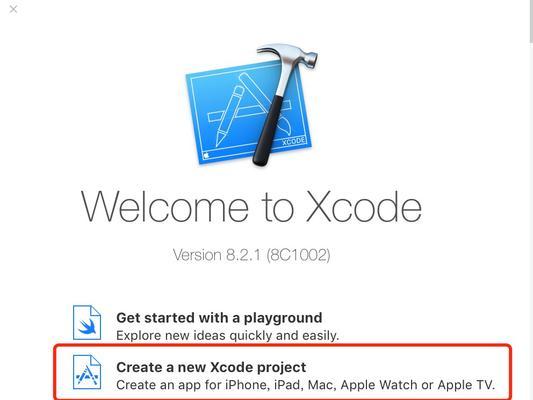Click the Version 8.2.1 (8C1002) label

point(252,255)
